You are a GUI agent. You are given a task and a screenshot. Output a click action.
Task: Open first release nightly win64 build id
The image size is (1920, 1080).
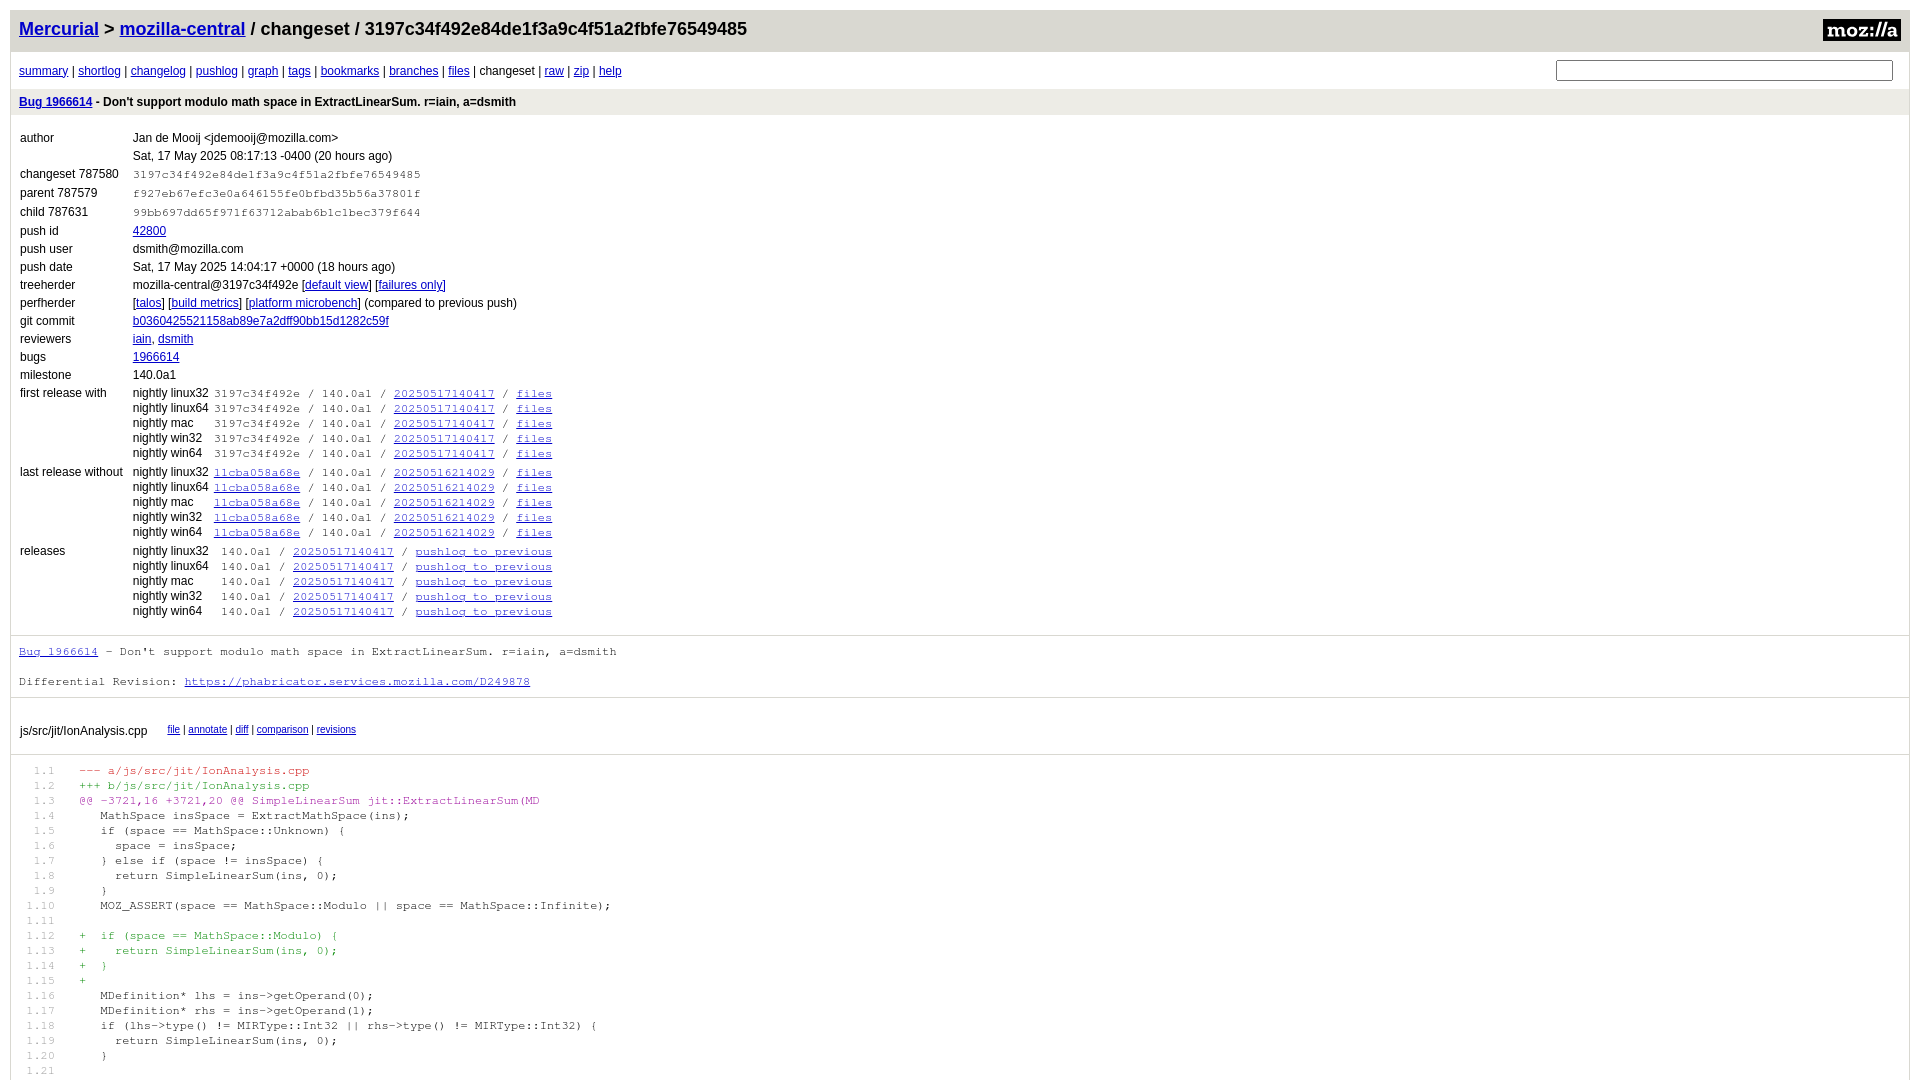click(x=444, y=454)
